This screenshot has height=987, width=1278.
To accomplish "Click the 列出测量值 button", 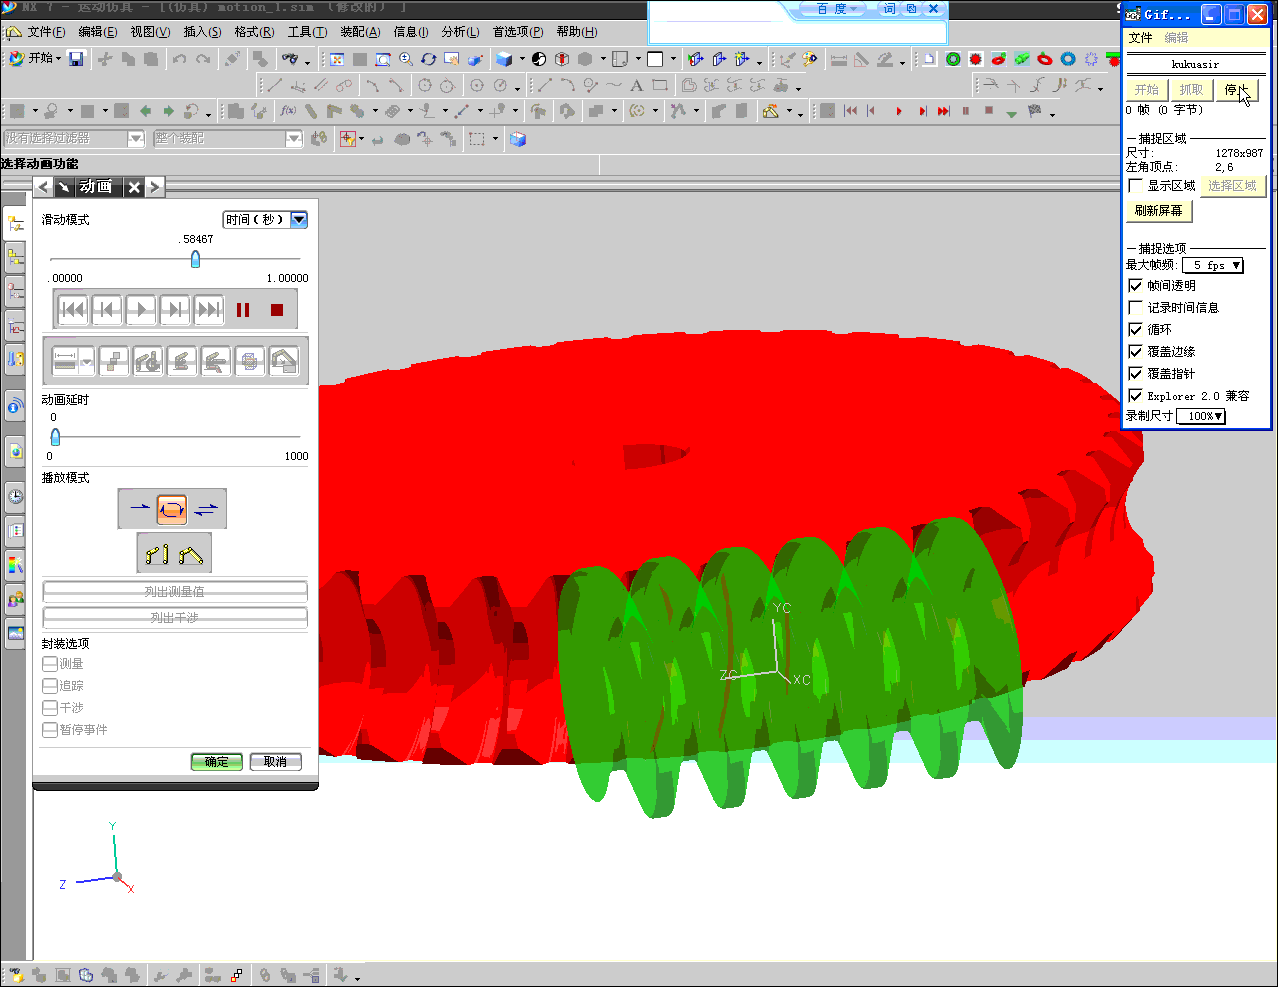I will point(175,592).
